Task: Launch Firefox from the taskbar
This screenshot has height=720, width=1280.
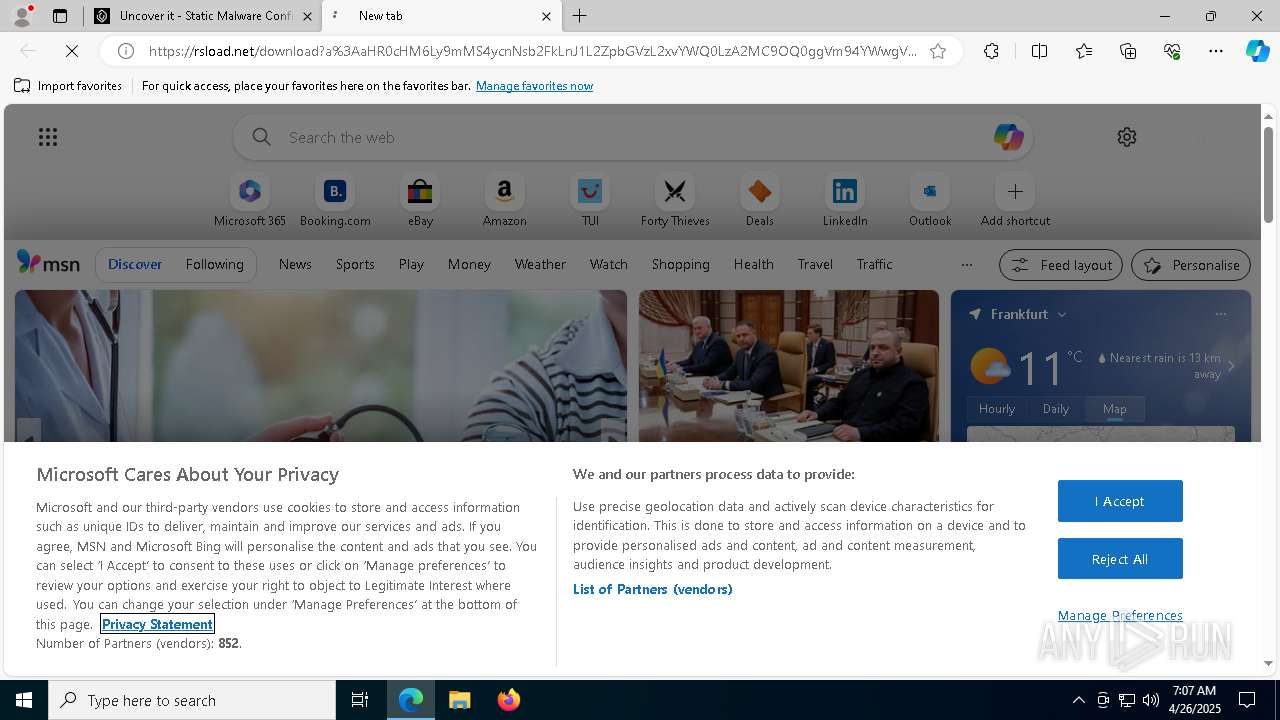Action: point(508,700)
